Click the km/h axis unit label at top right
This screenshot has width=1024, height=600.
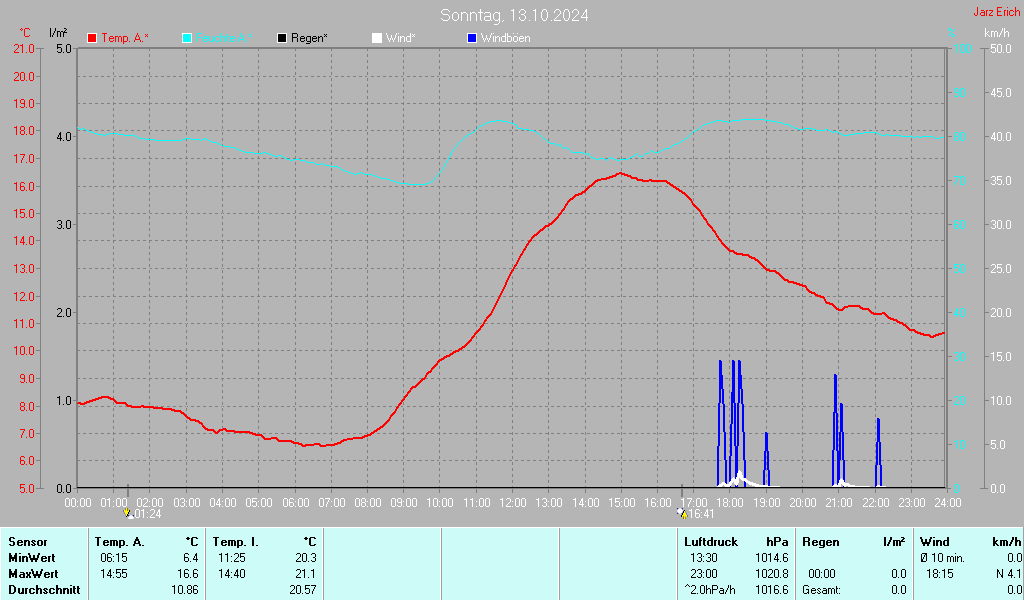pos(997,33)
